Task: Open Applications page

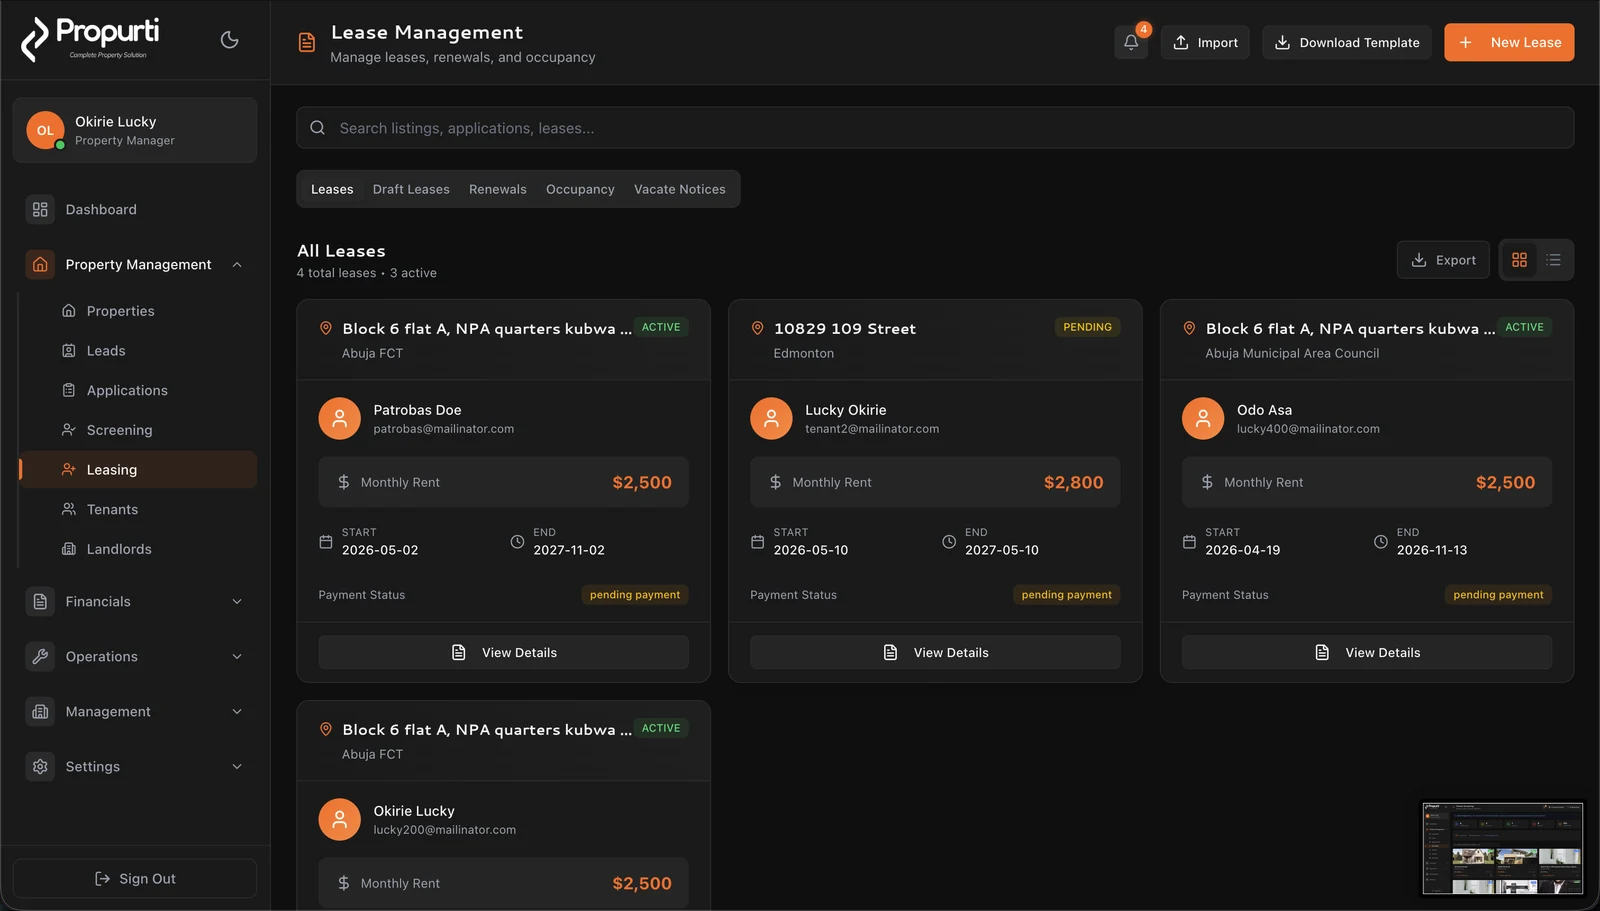Action: point(139,390)
